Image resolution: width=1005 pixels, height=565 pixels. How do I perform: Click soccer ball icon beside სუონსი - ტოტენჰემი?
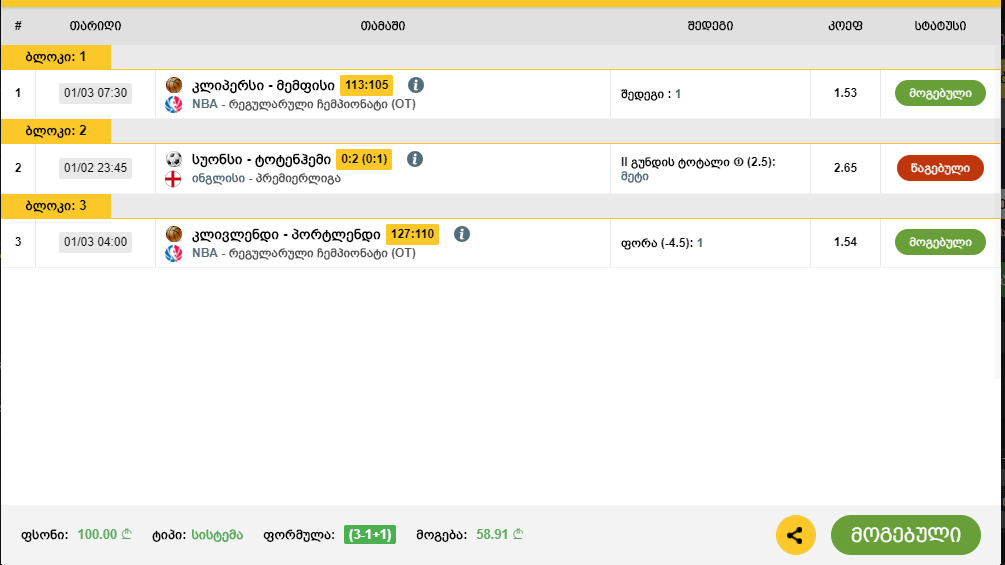(x=174, y=159)
